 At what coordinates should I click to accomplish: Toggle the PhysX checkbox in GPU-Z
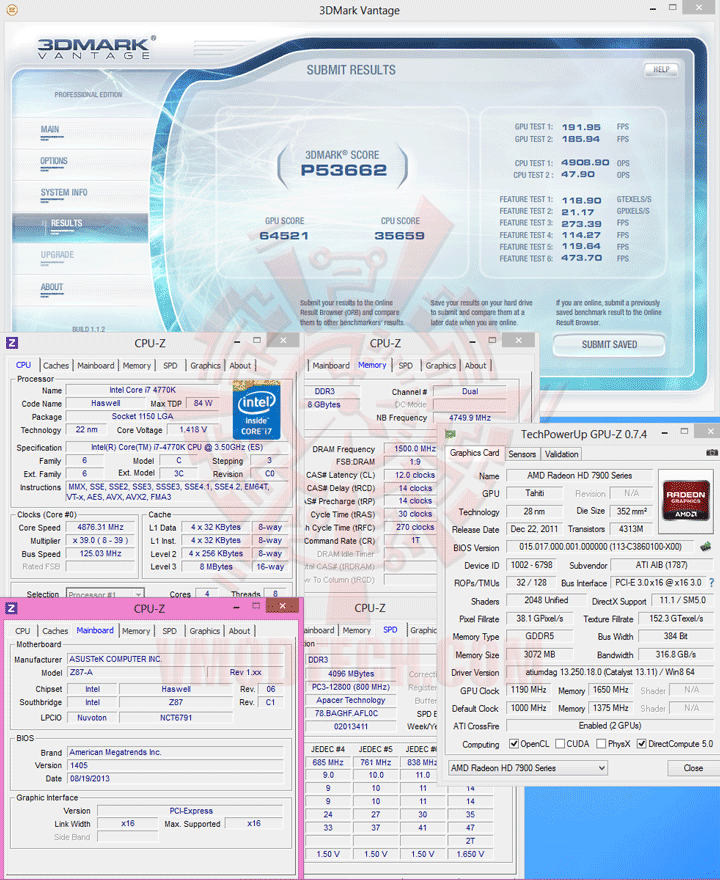click(601, 744)
